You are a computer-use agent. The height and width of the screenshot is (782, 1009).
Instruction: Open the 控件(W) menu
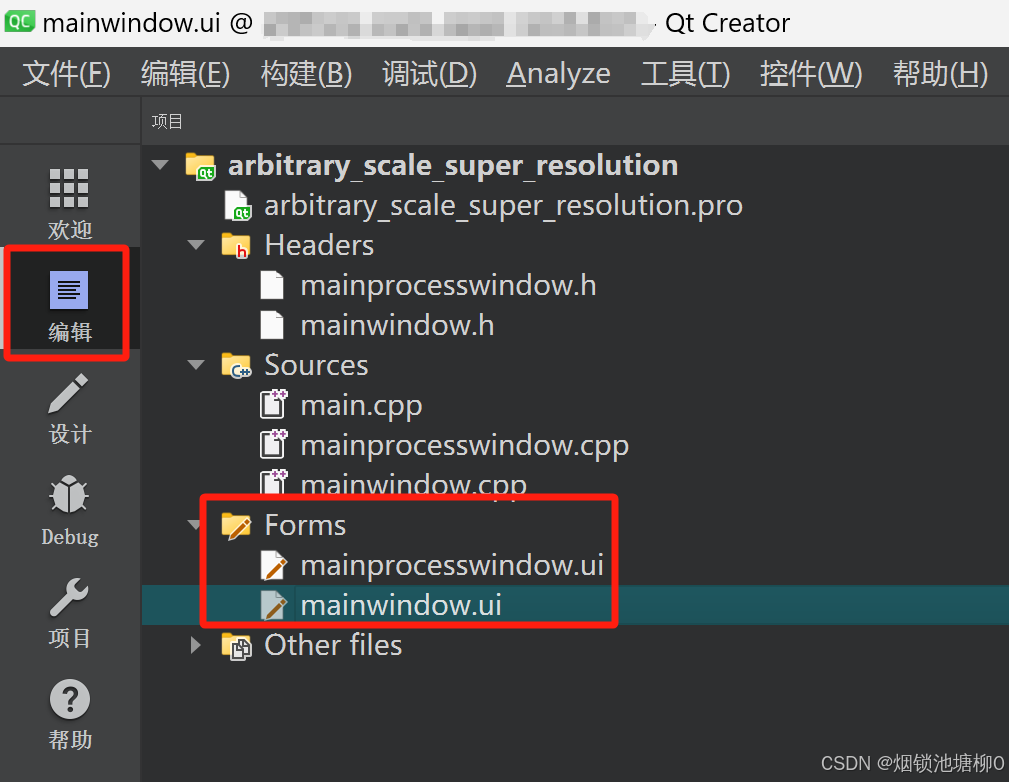point(811,73)
